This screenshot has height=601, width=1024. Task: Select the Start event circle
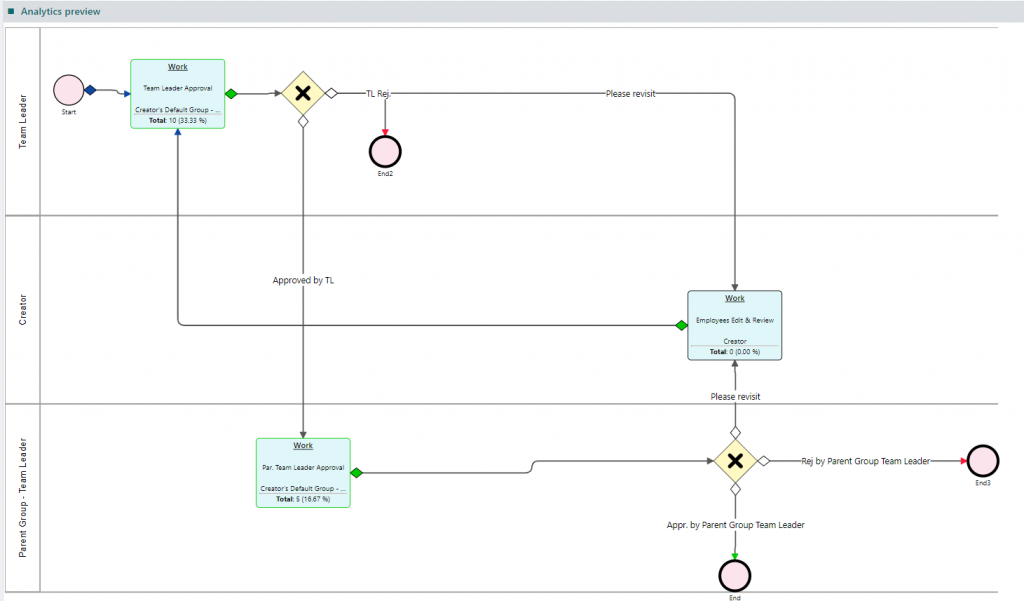coord(68,90)
